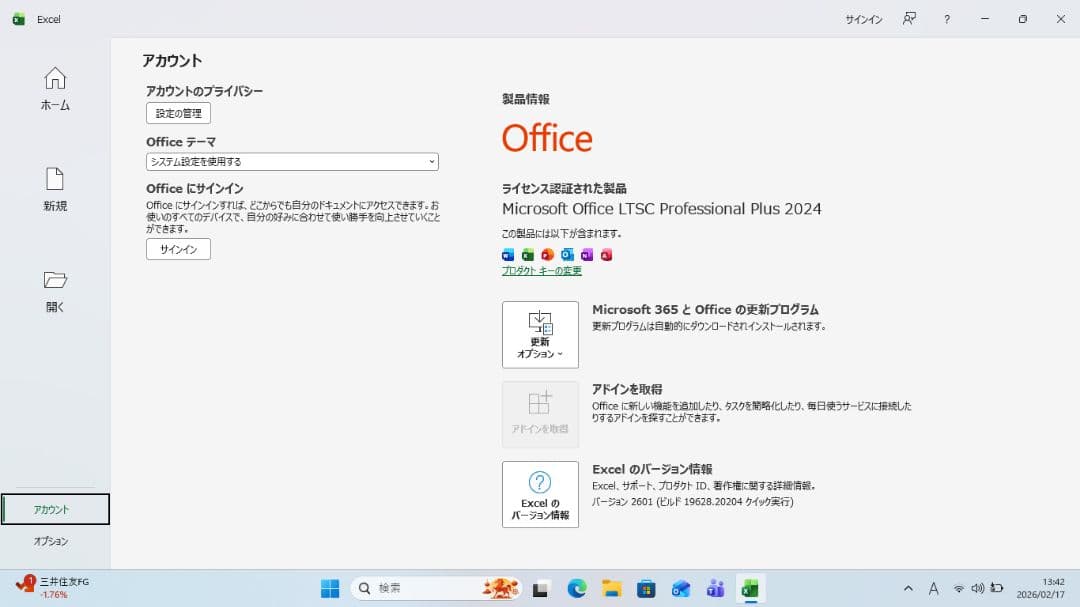Screen dimensions: 1080x607
Task: Open オプション in the left sidebar
Action: (x=52, y=541)
